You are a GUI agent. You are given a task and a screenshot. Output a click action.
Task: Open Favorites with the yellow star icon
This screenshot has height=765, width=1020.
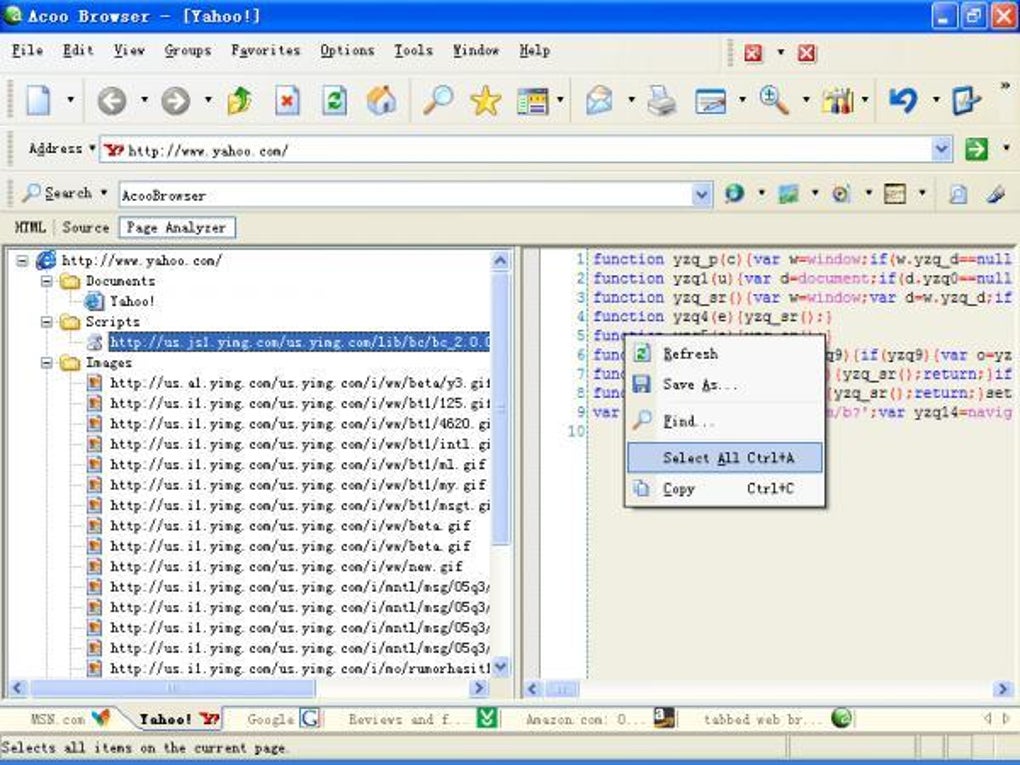point(485,101)
